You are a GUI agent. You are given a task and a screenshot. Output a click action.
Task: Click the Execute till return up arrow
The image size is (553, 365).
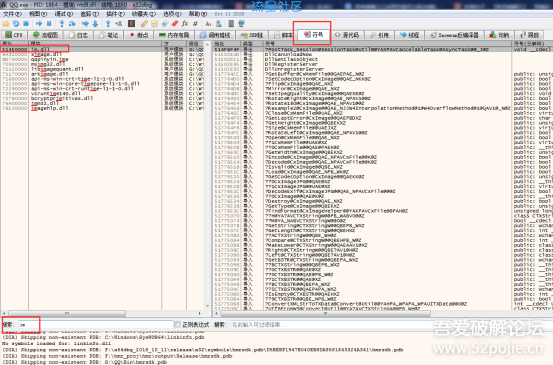coord(108,24)
